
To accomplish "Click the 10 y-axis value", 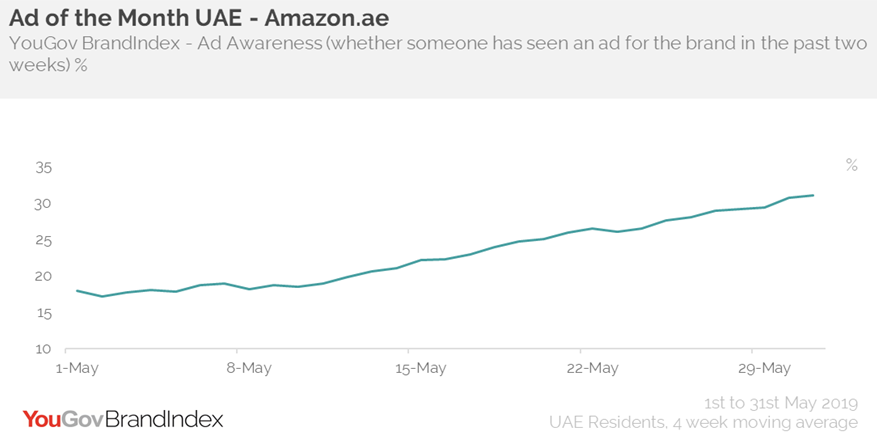I will [44, 349].
